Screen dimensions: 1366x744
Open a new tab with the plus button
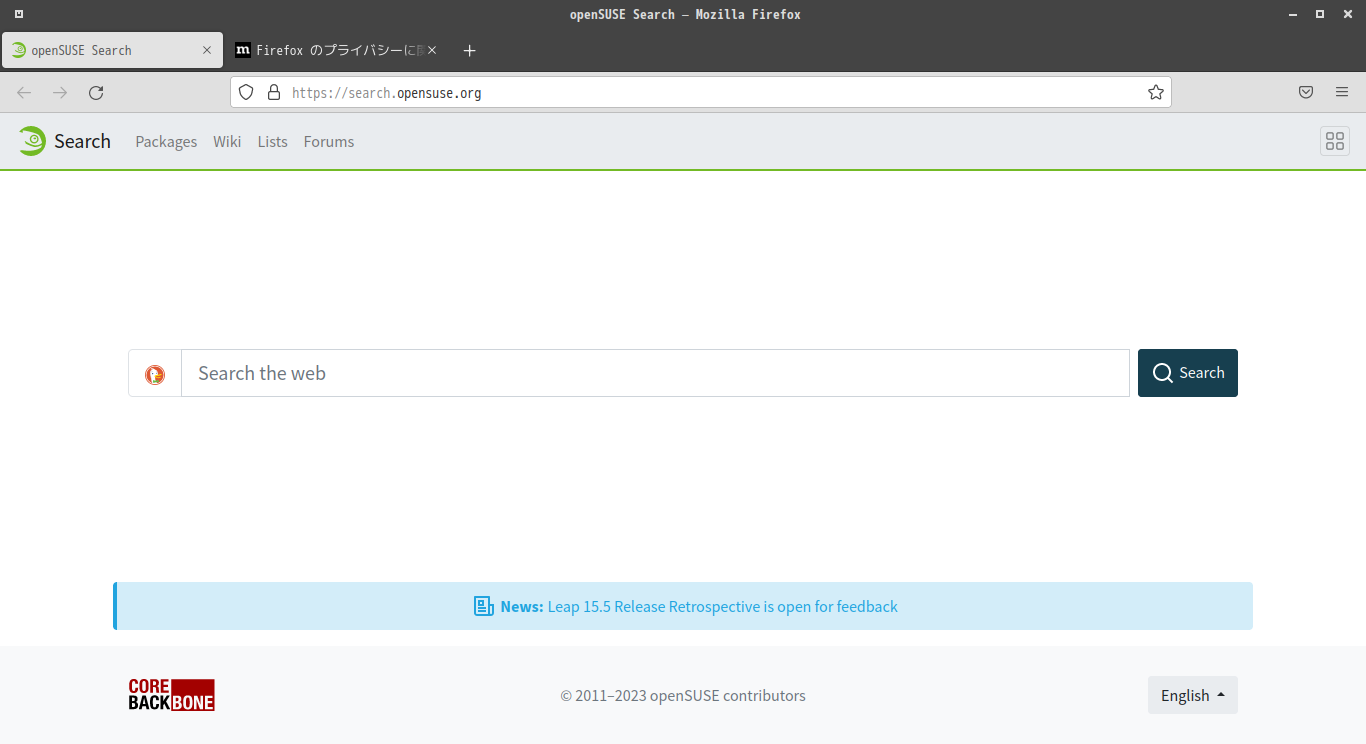470,50
